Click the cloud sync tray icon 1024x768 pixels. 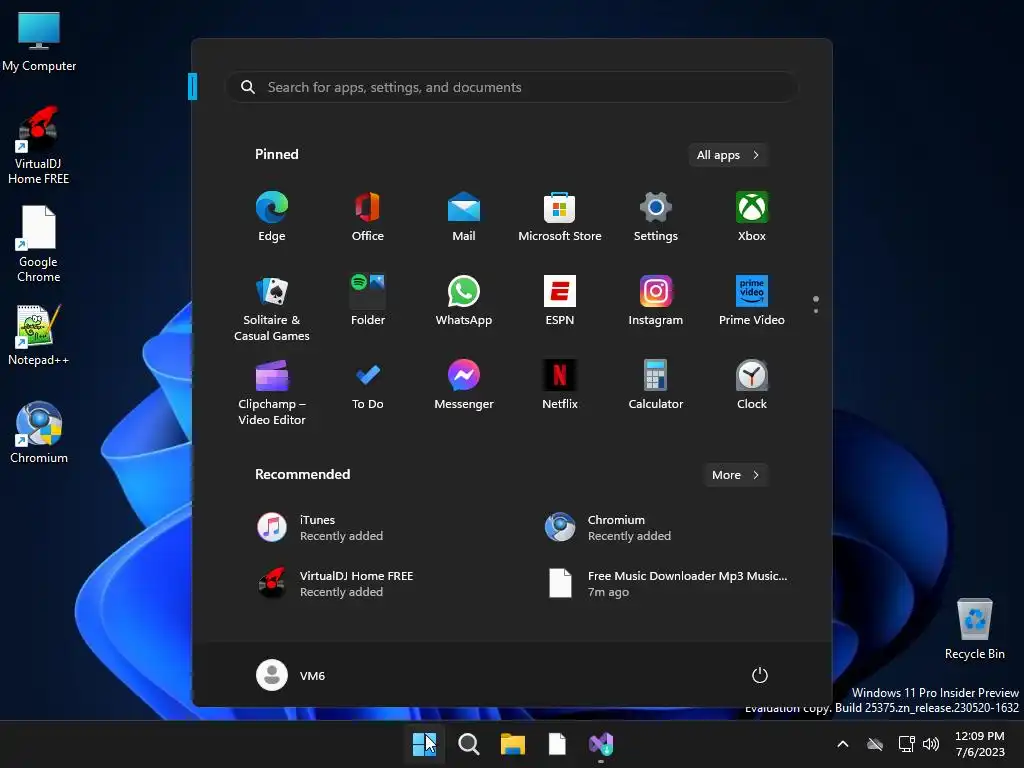pos(874,744)
